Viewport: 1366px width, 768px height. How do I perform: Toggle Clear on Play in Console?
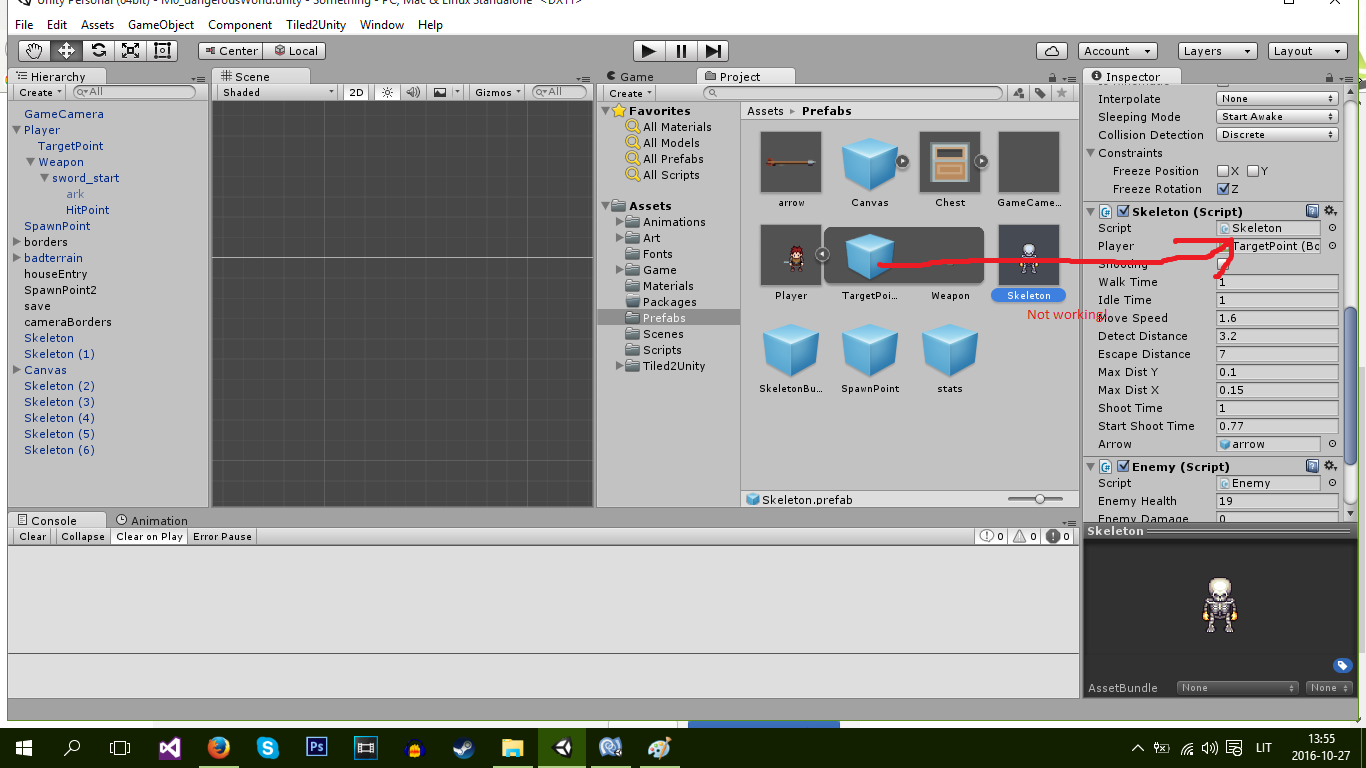[x=150, y=536]
